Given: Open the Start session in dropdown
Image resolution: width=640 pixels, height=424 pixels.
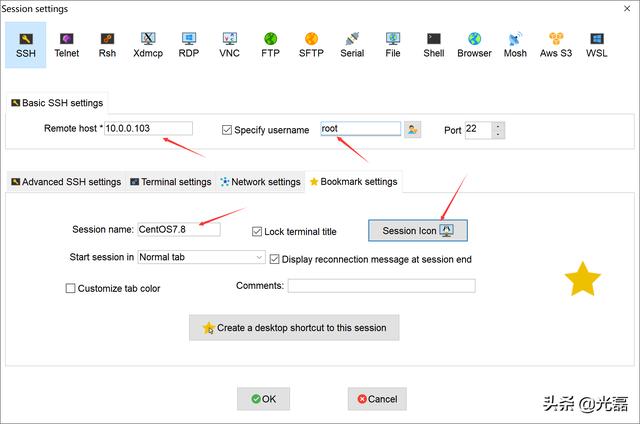Looking at the screenshot, I should [202, 257].
